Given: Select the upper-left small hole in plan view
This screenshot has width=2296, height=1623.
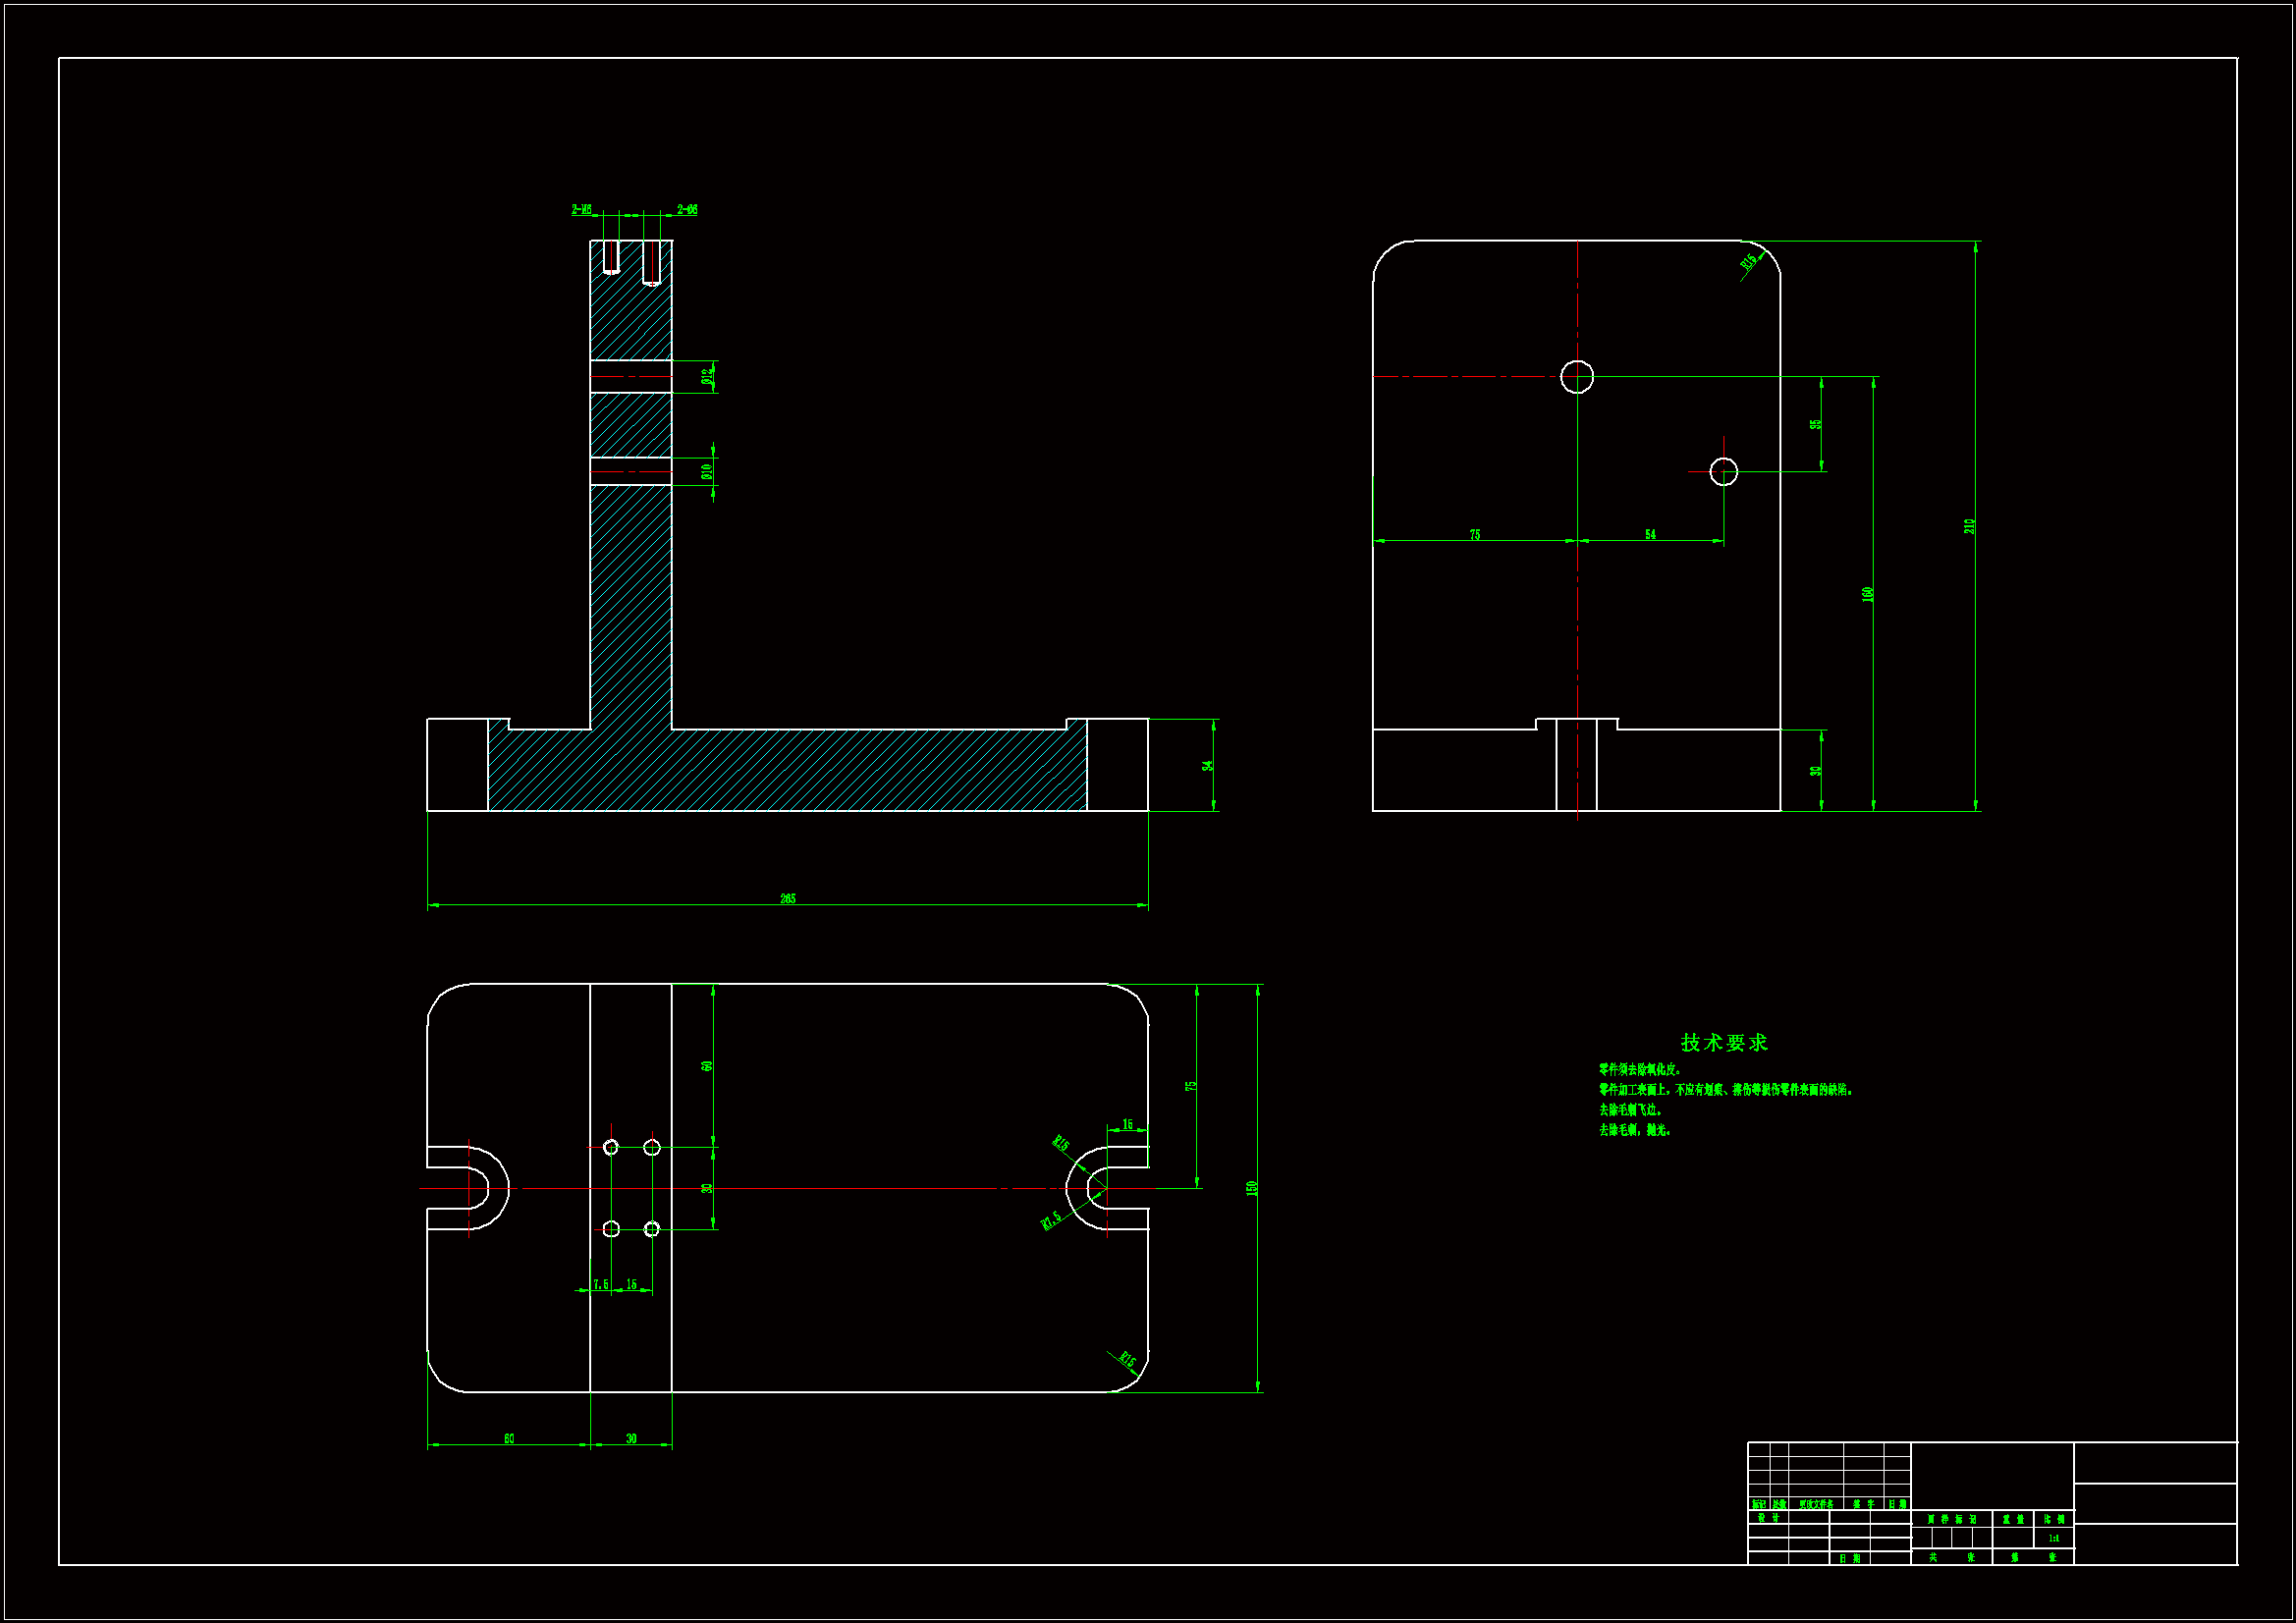Looking at the screenshot, I should [611, 1147].
